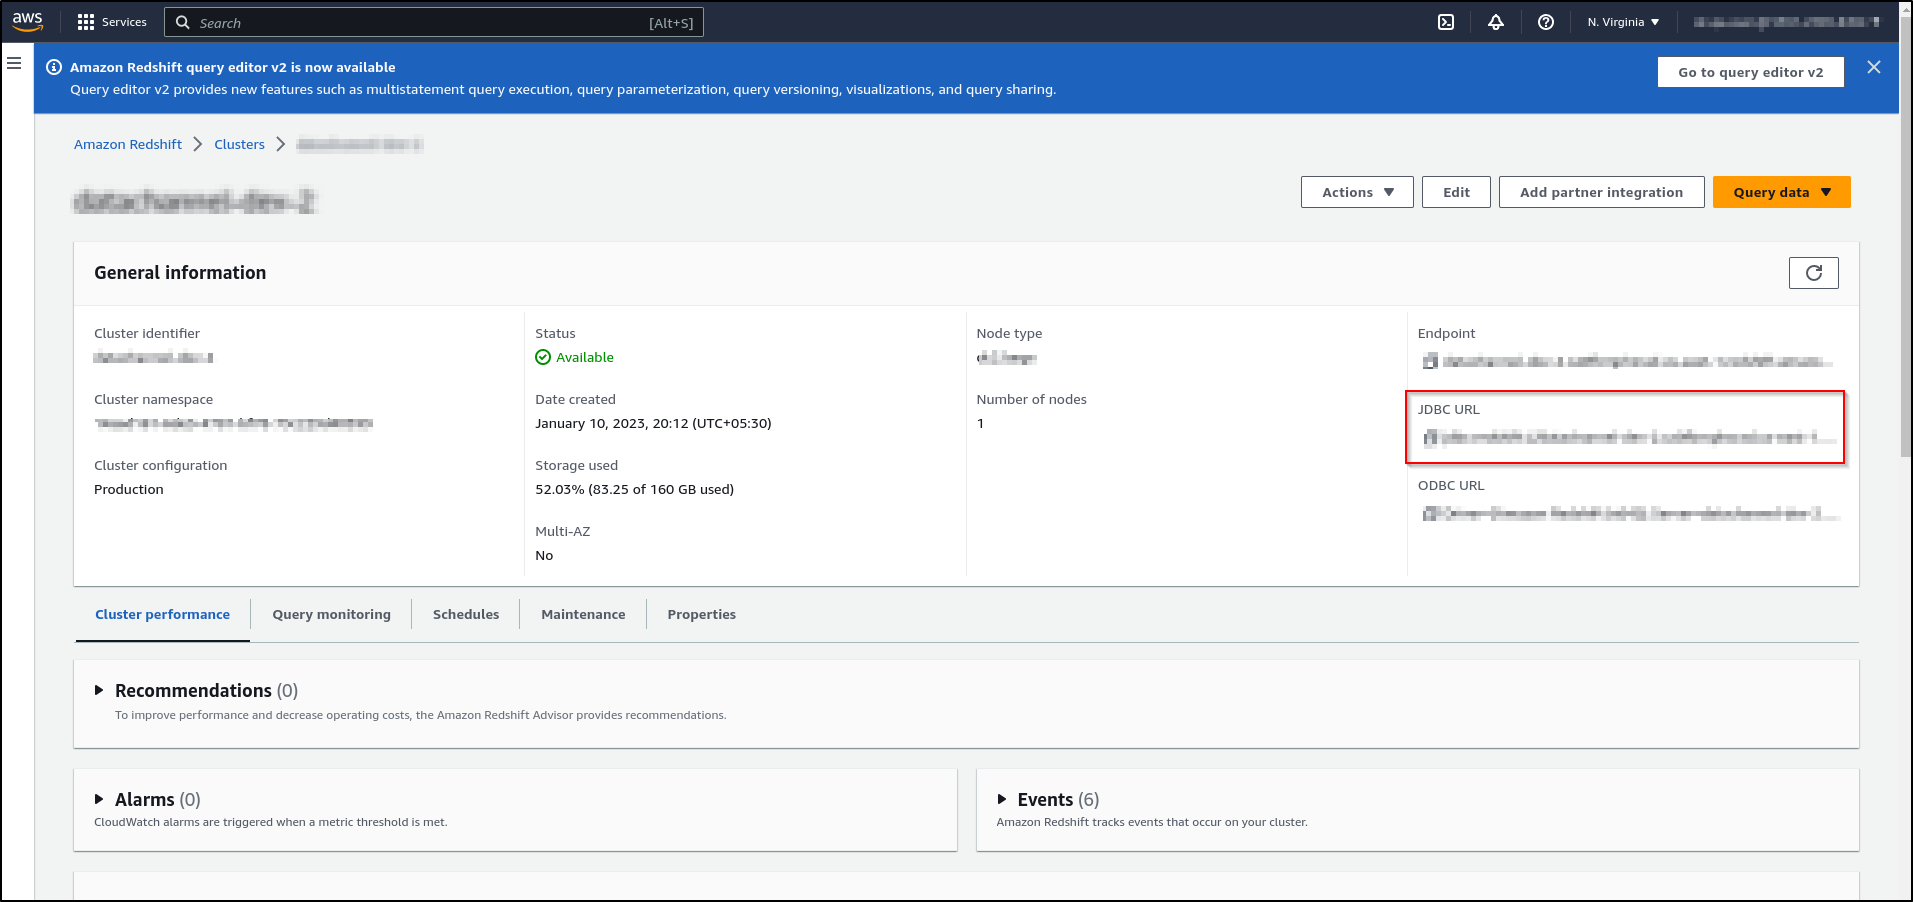Open the side navigation hamburger menu
The width and height of the screenshot is (1913, 902).
tap(14, 63)
